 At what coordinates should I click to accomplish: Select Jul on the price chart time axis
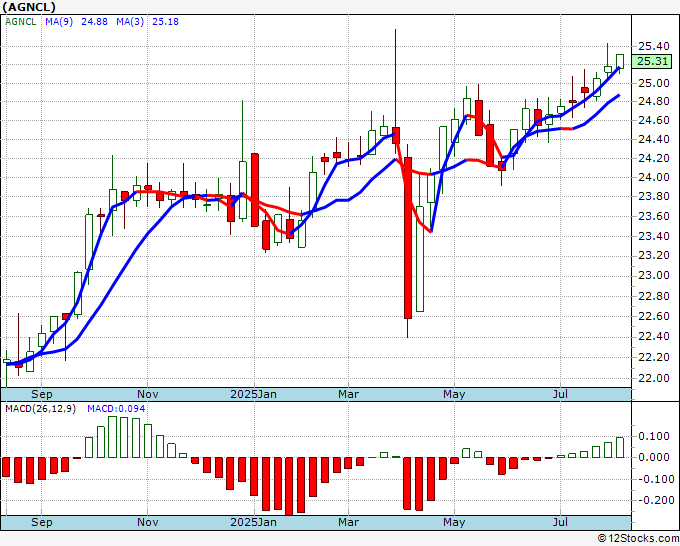[x=560, y=394]
